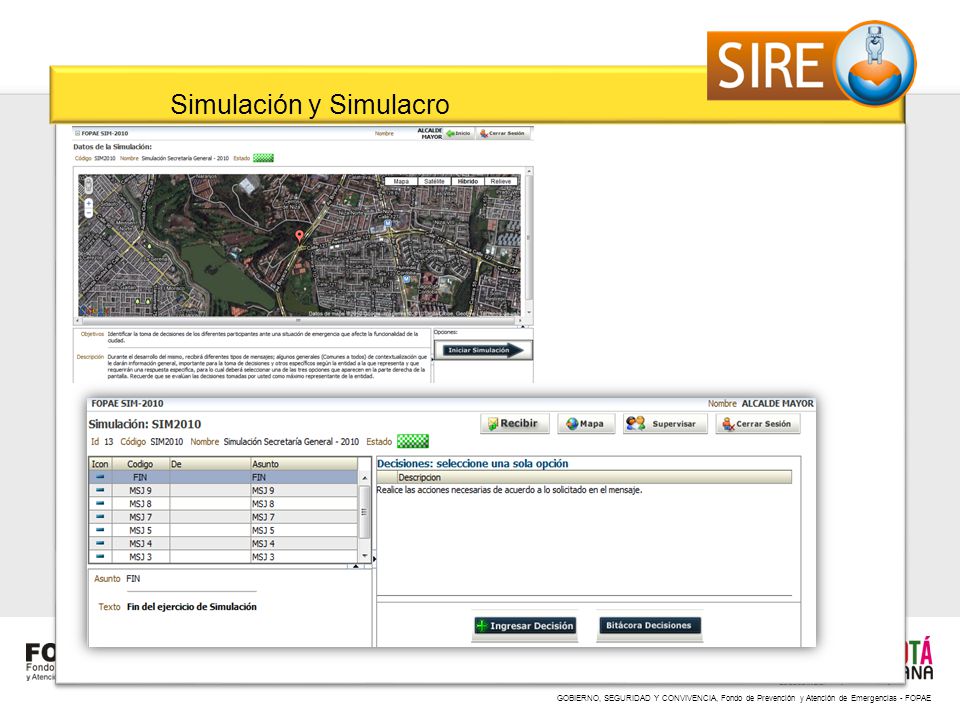
Task: Select the MSJ 7 message row
Action: pos(224,517)
